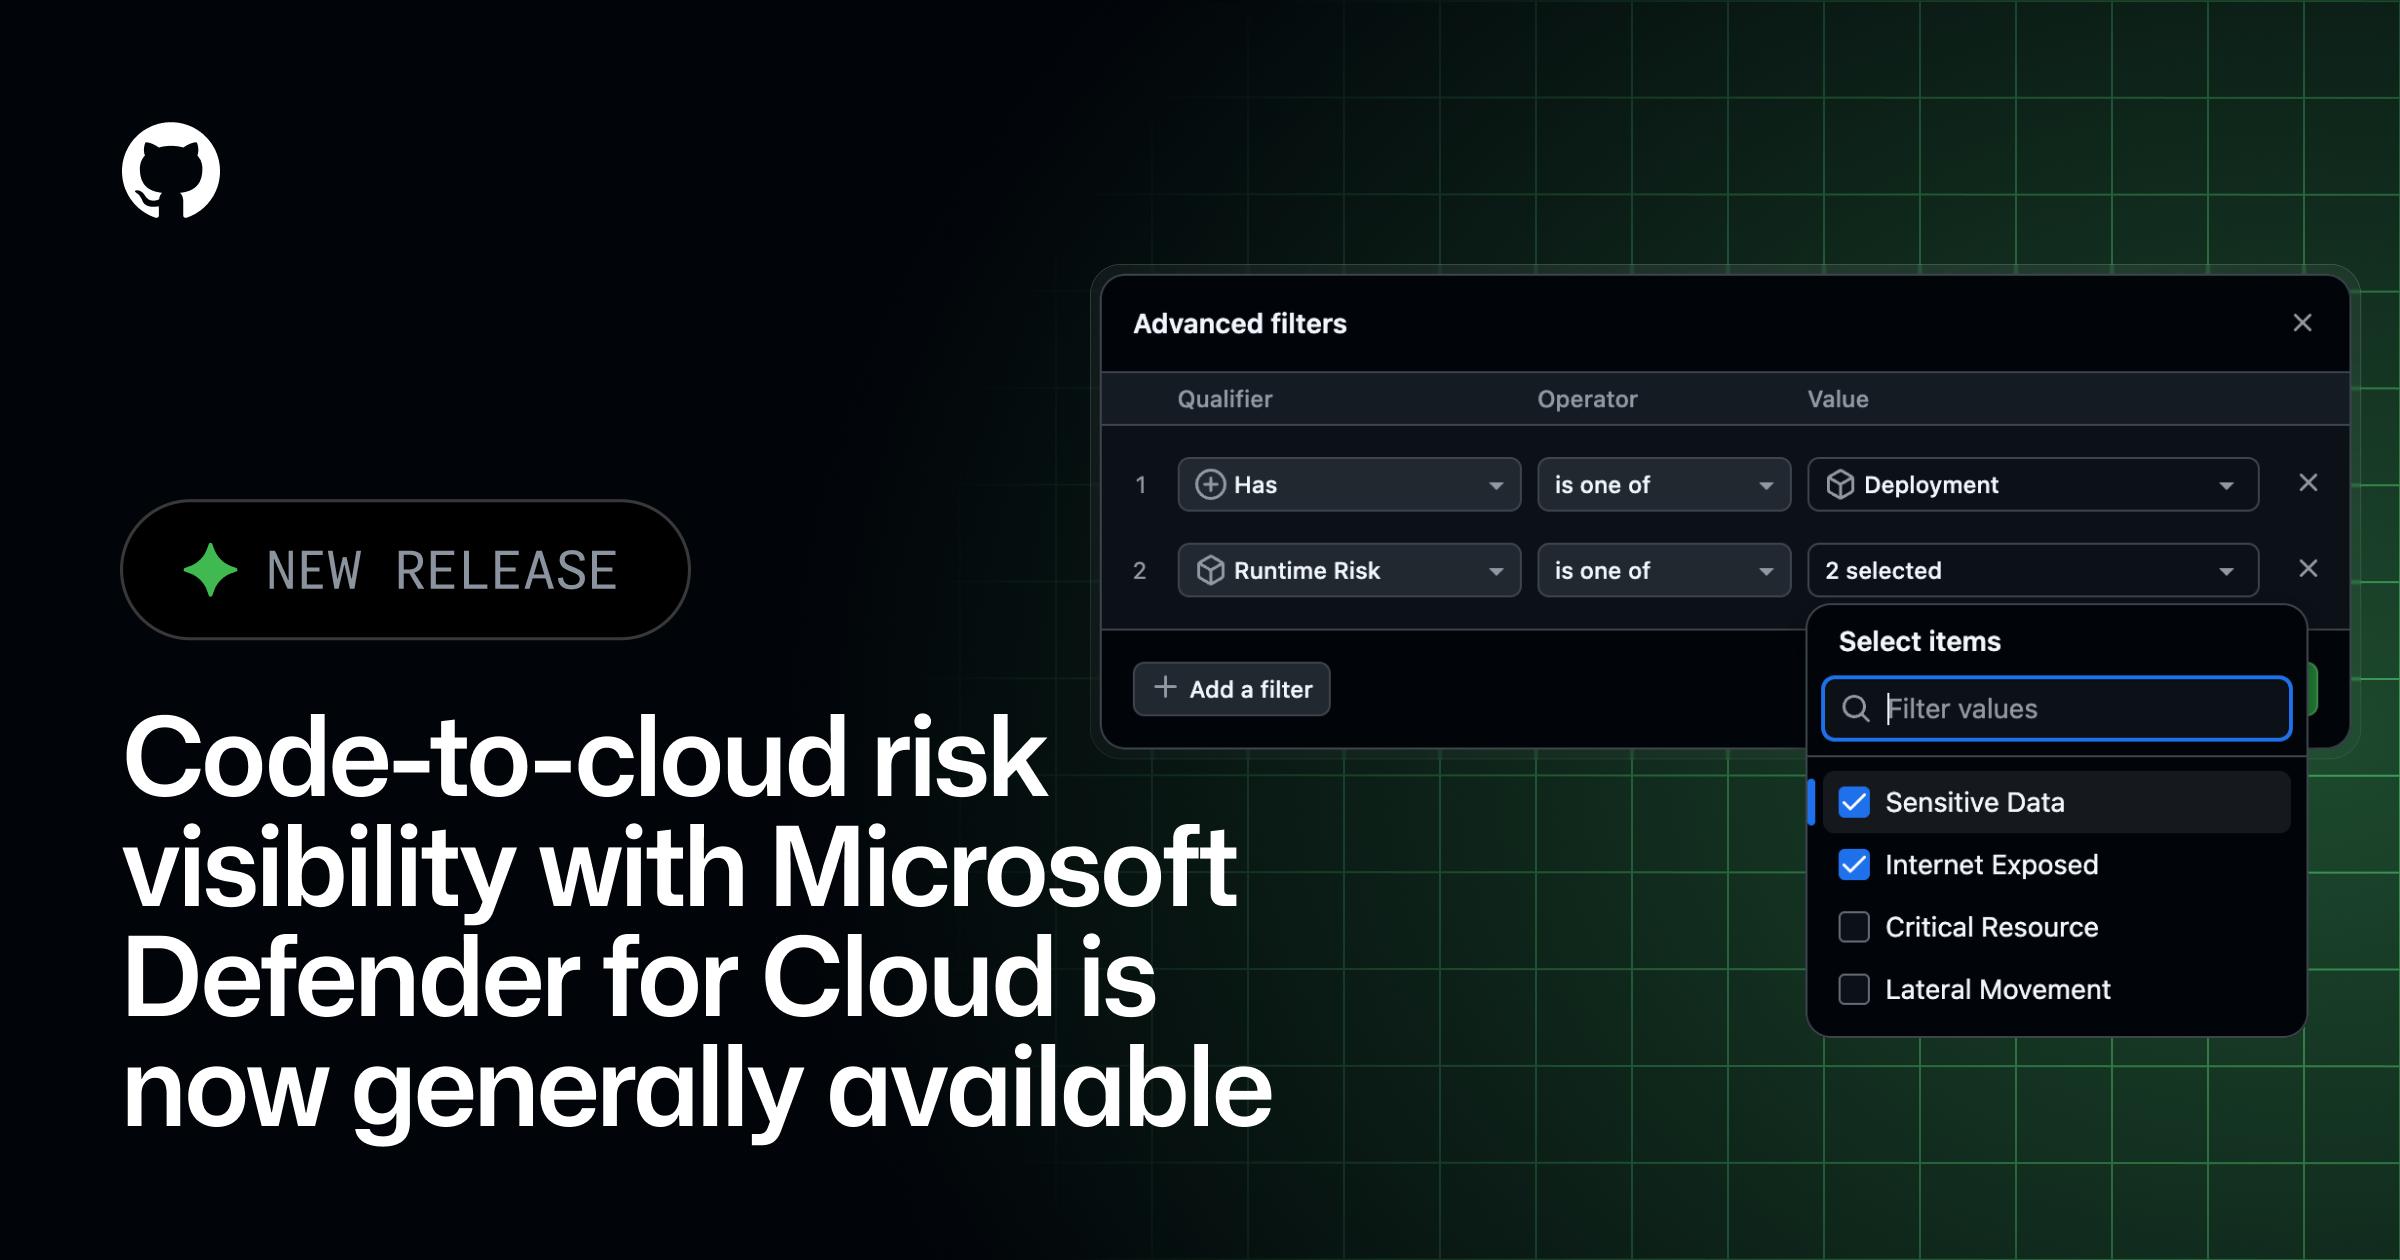Click the plus icon on Add a filter

[1165, 687]
